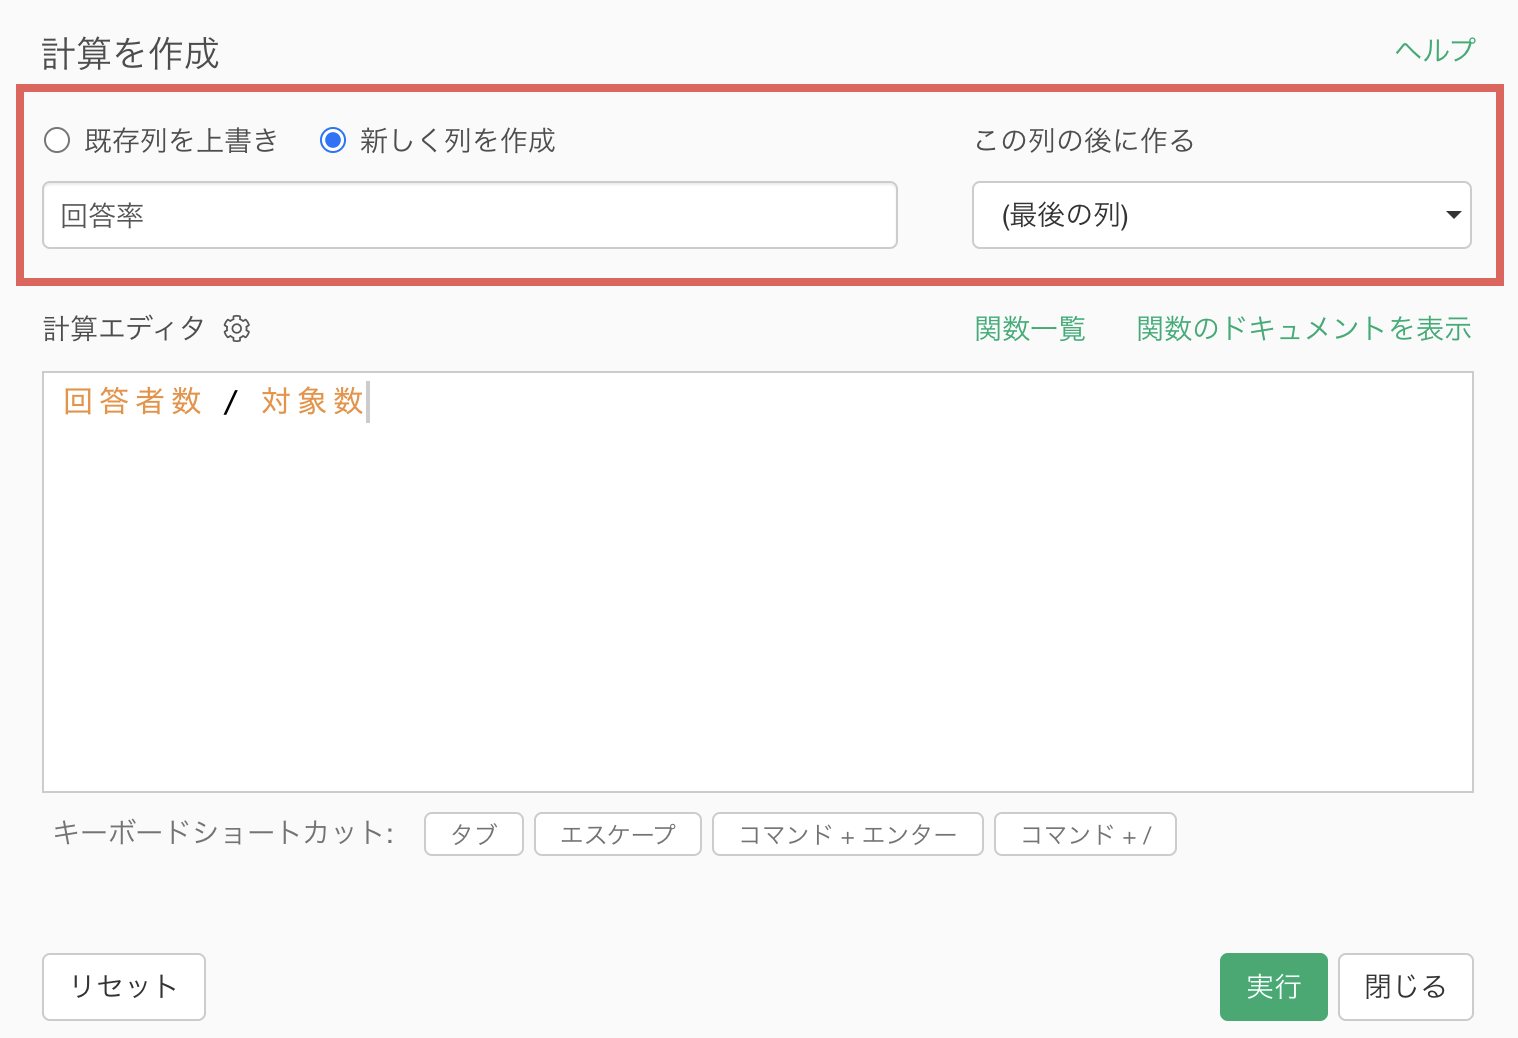The width and height of the screenshot is (1518, 1038).
Task: Select 新しく列を作成 radio option
Action: (333, 140)
